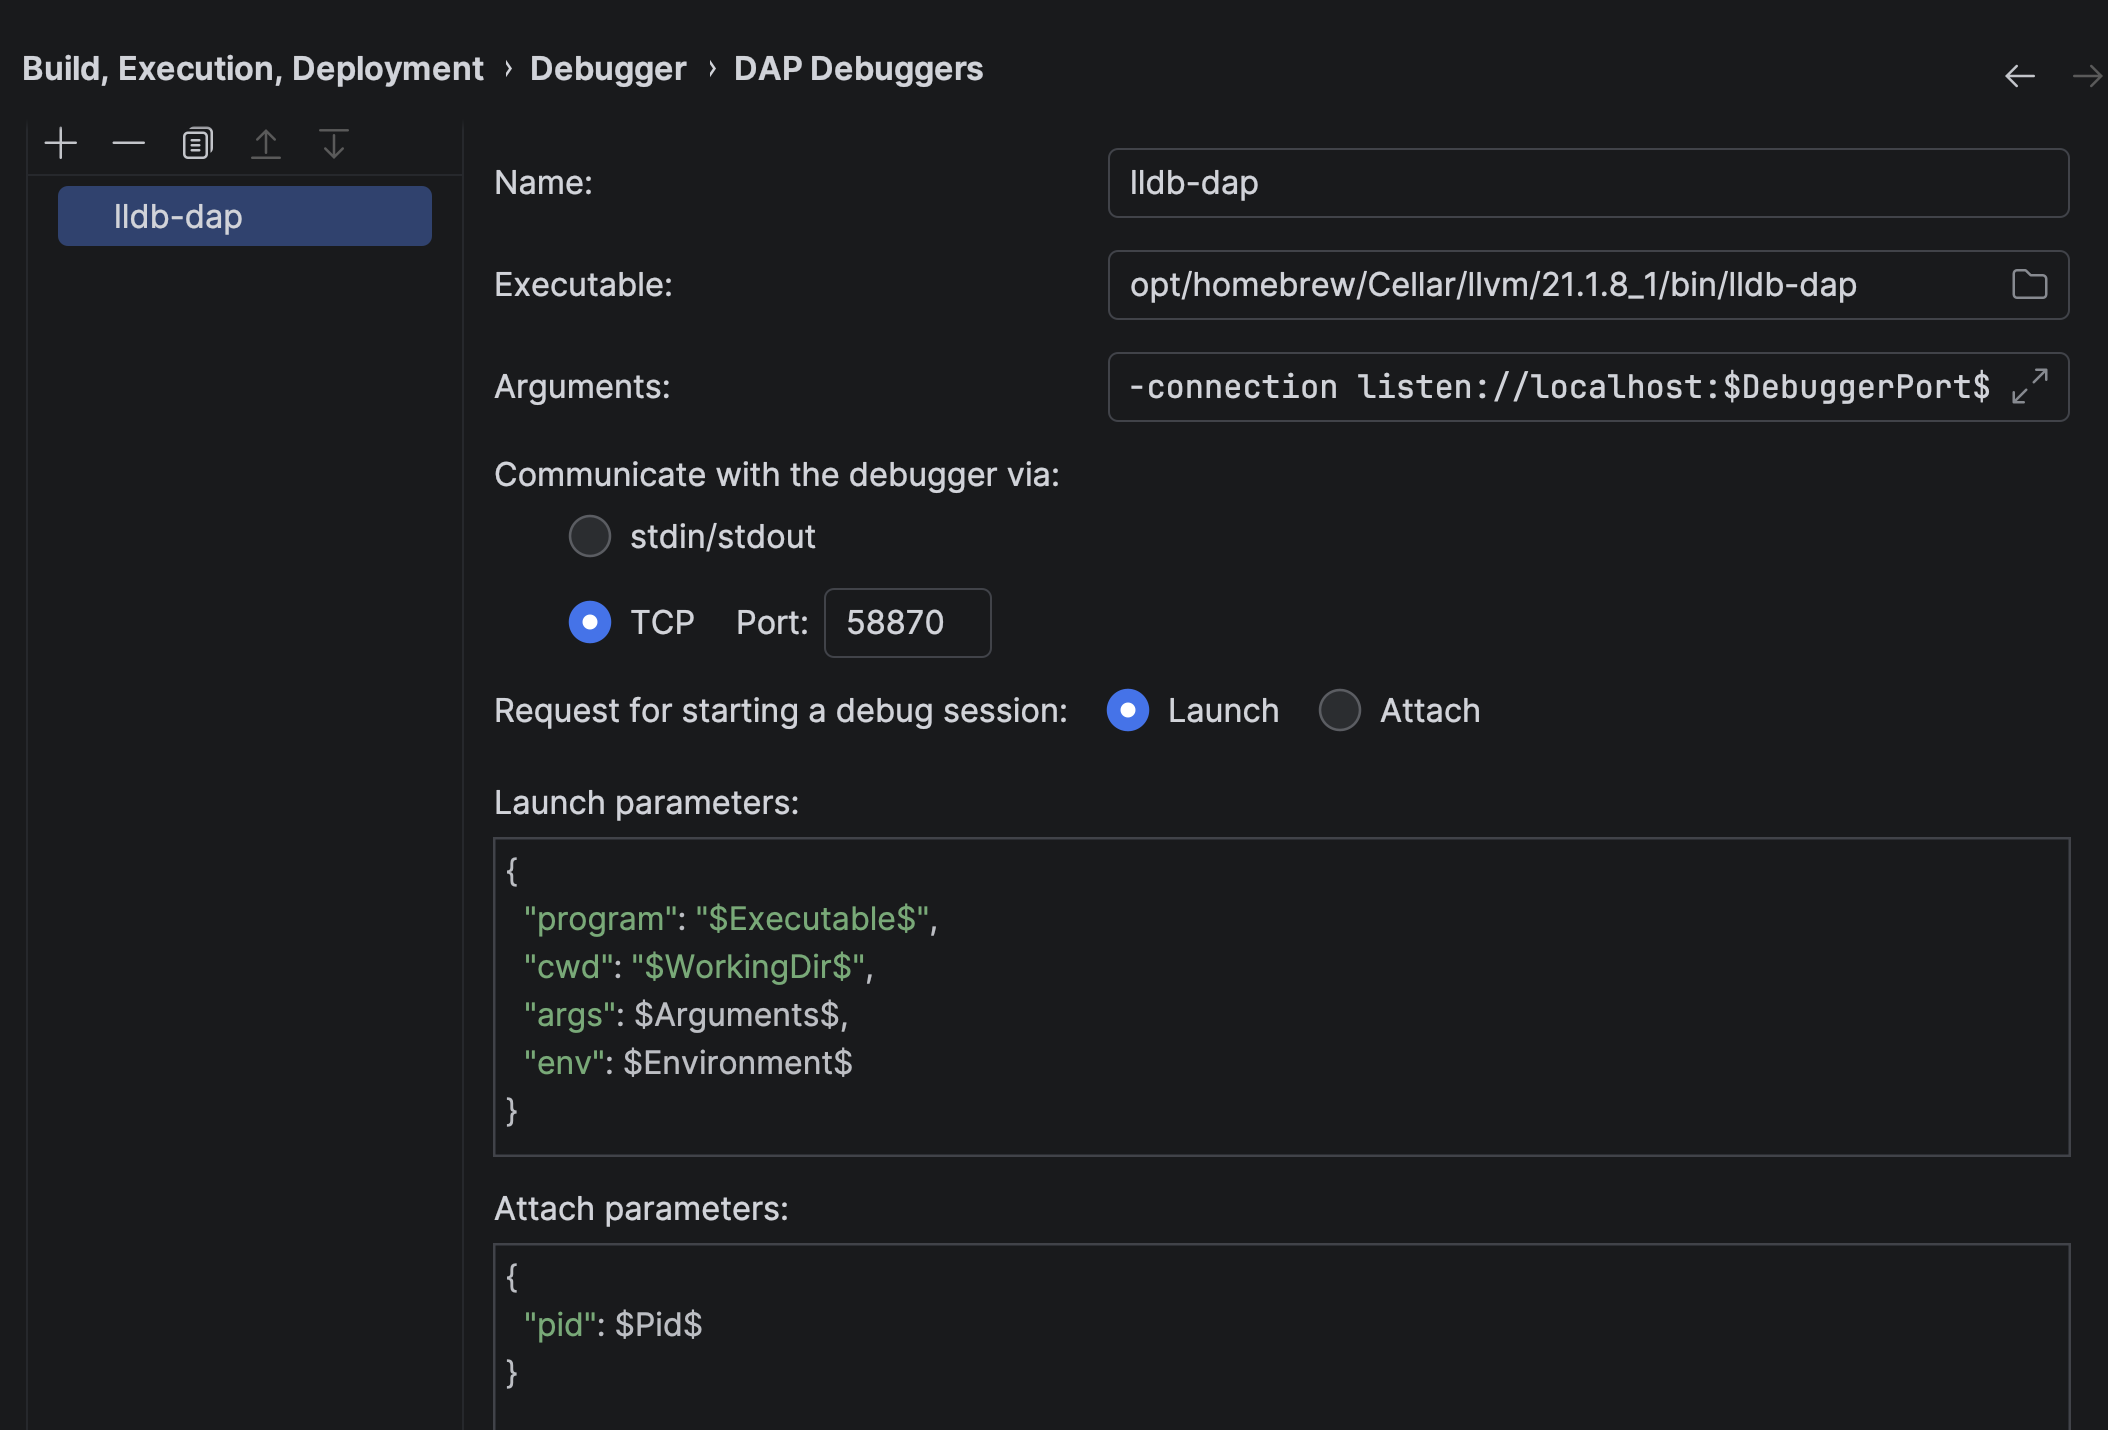
Task: Go forward with the right arrow icon
Action: 2087,76
